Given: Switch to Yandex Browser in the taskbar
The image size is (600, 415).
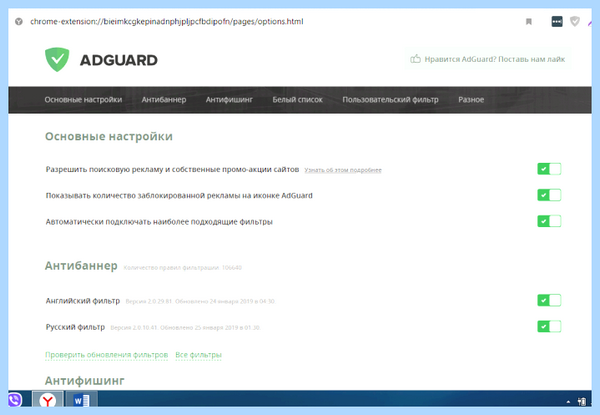Looking at the screenshot, I should tap(48, 400).
